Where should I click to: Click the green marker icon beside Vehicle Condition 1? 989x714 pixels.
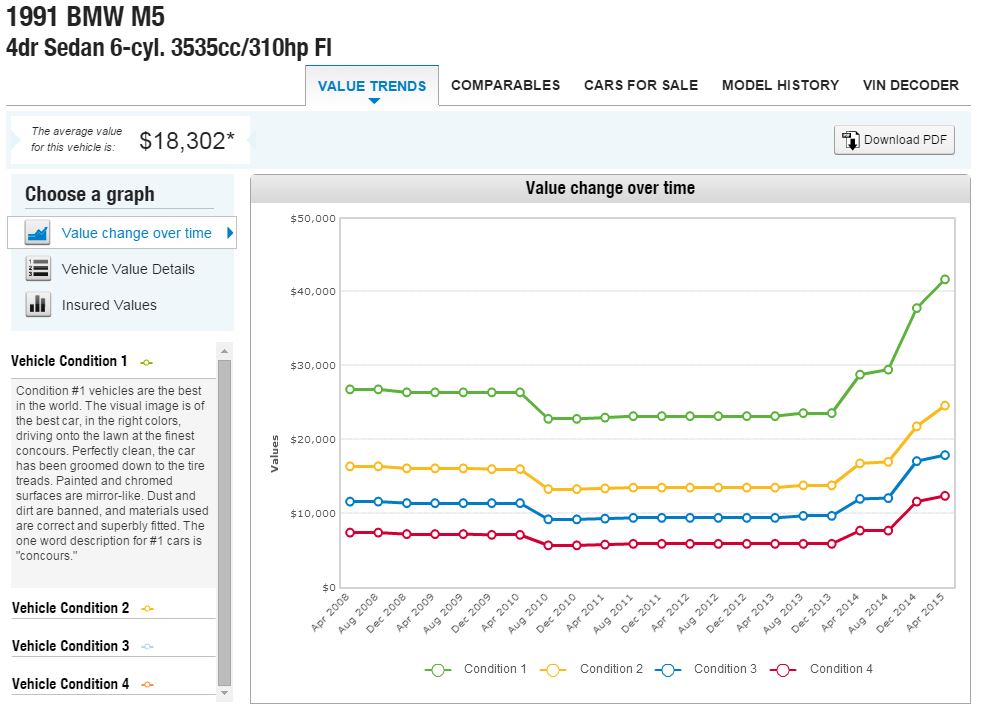click(147, 362)
